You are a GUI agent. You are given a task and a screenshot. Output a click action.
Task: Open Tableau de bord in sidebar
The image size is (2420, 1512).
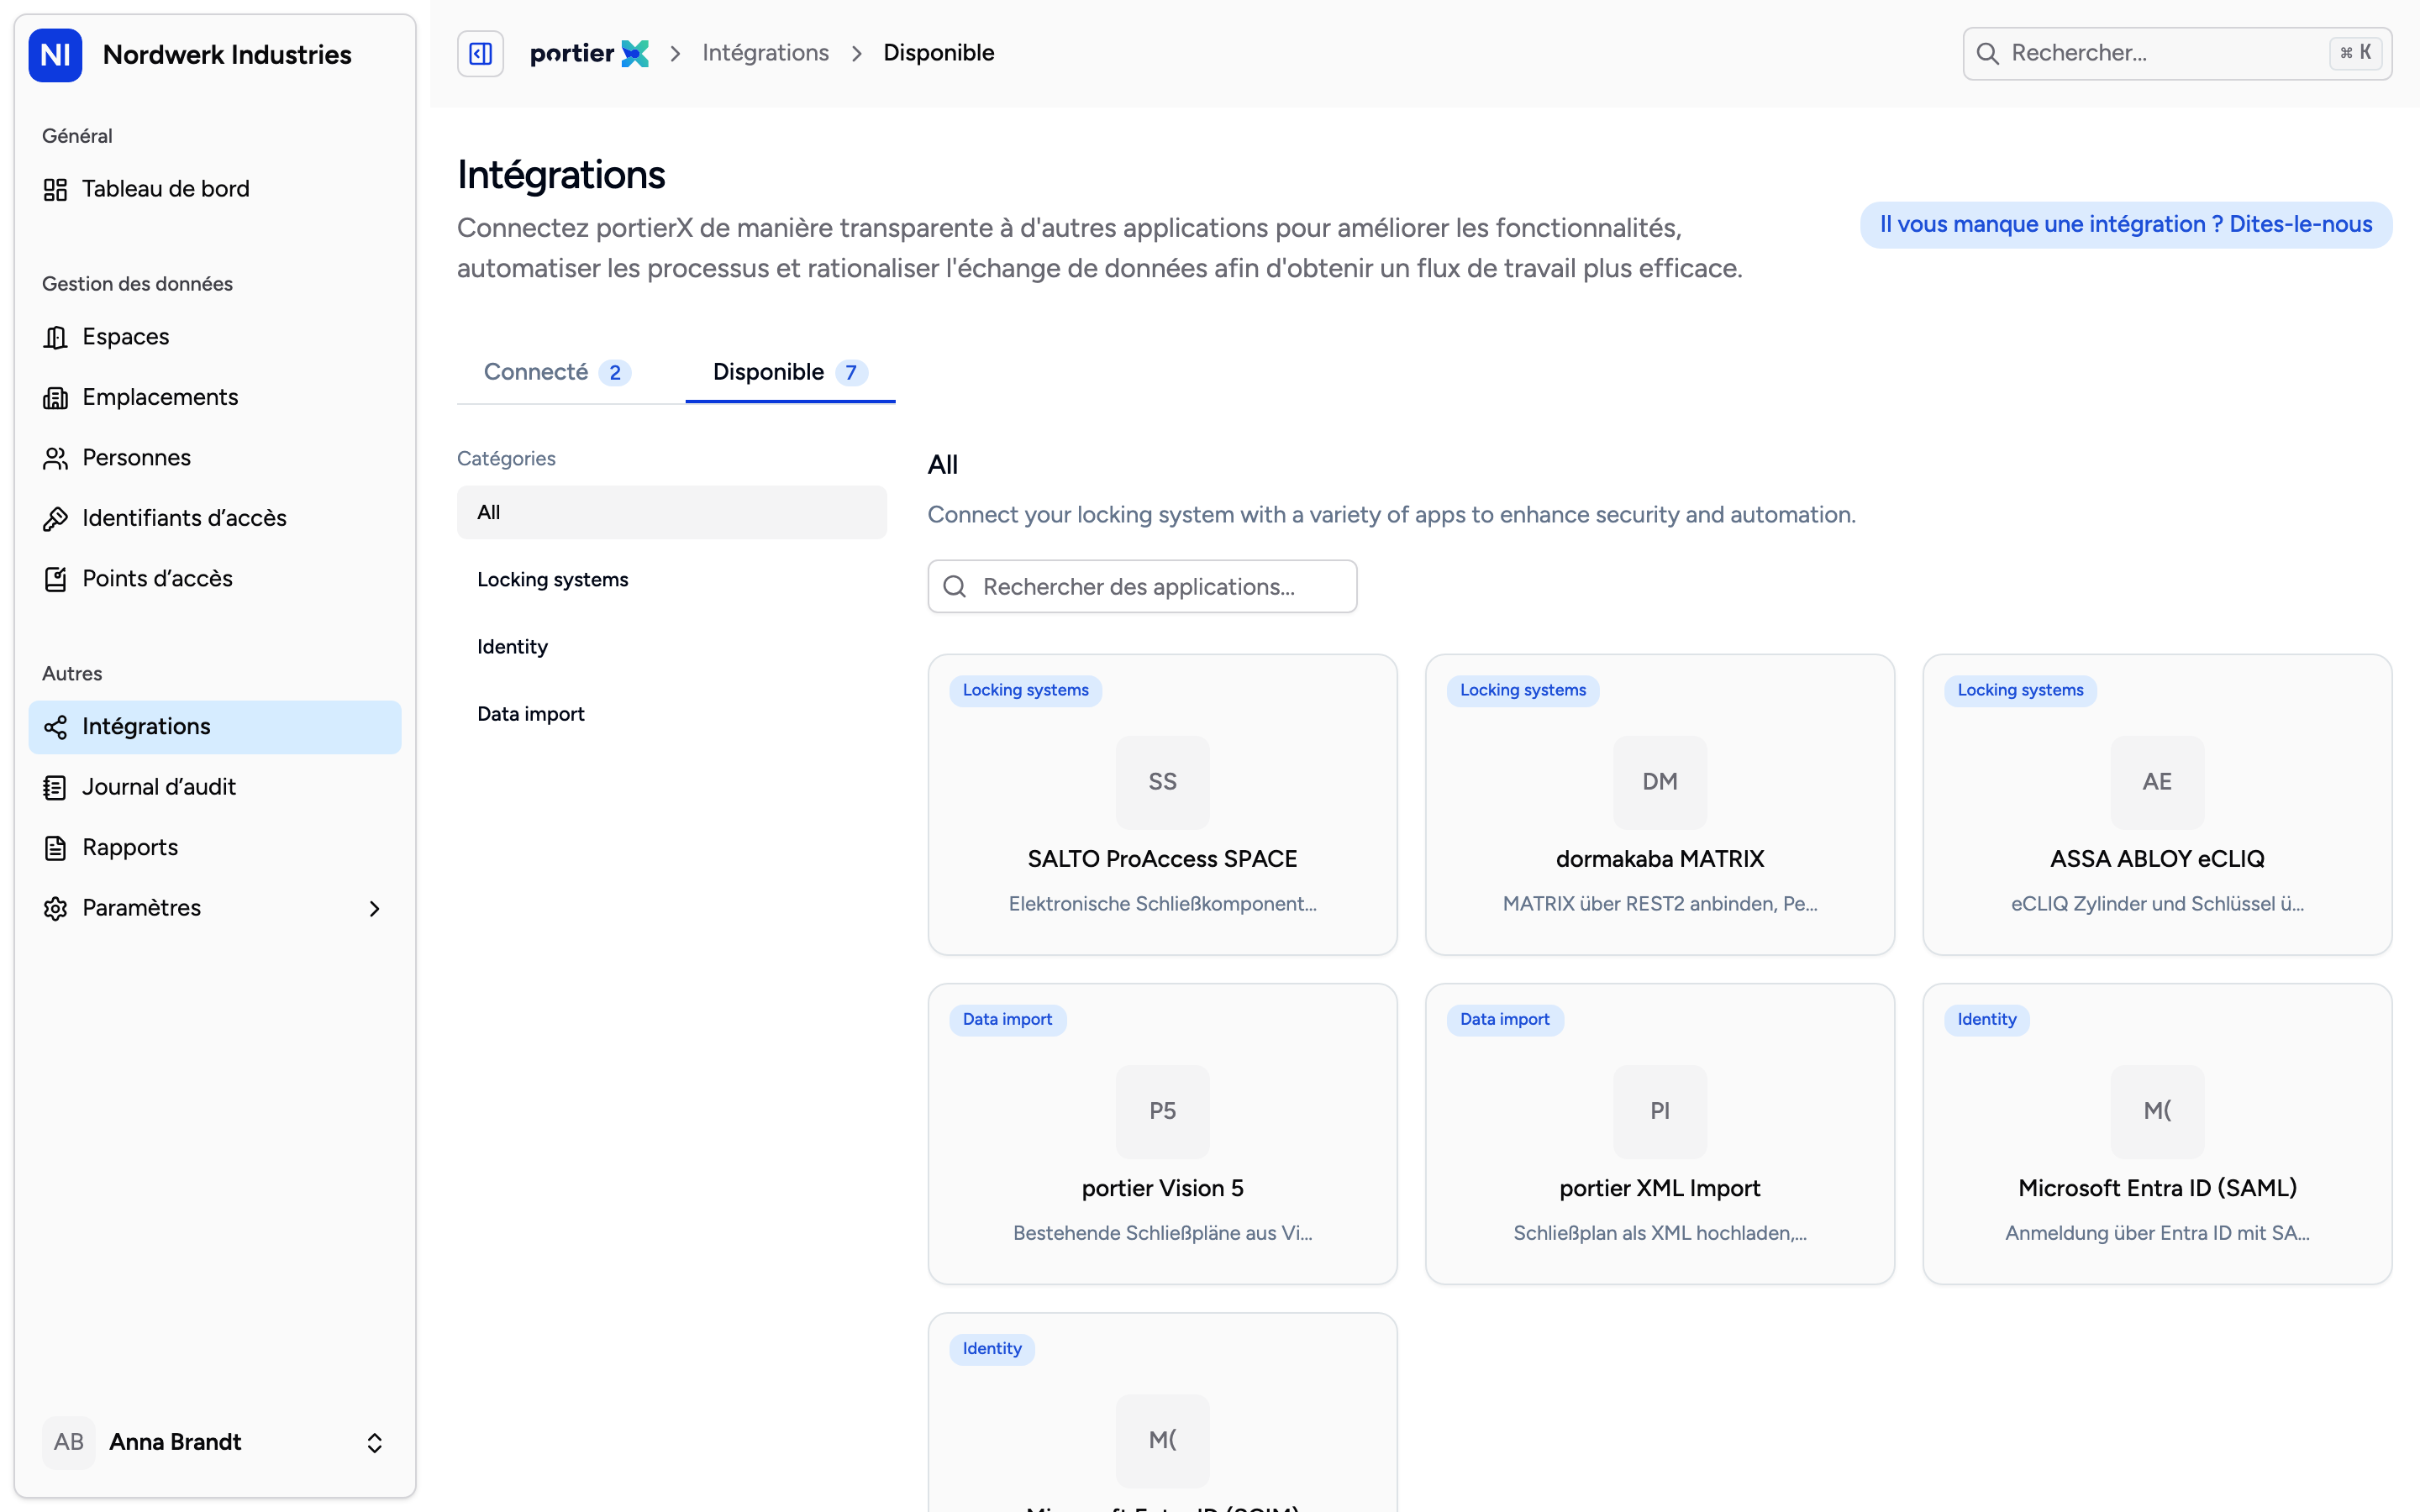(215, 189)
